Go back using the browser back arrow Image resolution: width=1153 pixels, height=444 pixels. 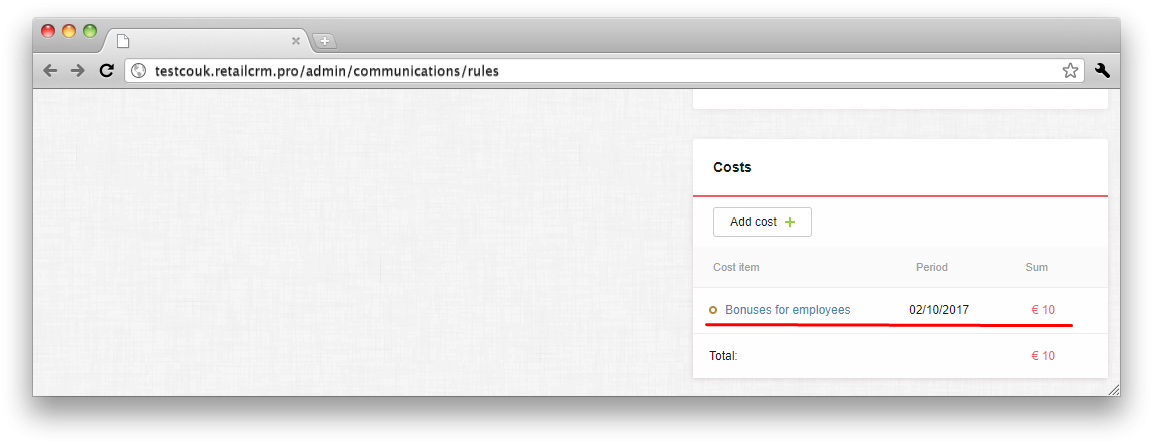pos(50,71)
